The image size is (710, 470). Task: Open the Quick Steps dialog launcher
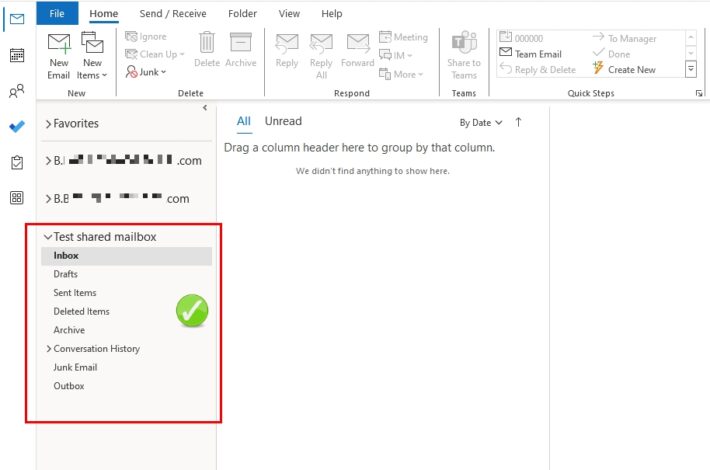[x=699, y=93]
